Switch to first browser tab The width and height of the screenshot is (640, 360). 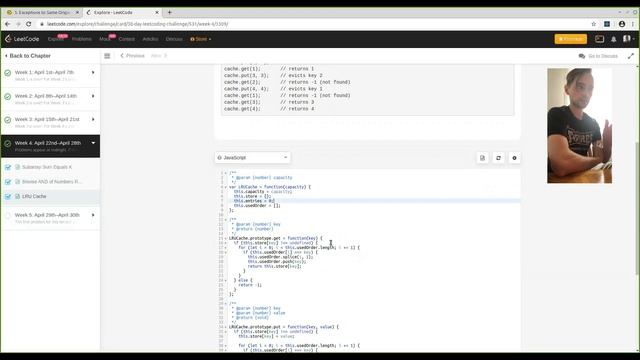[x=42, y=12]
